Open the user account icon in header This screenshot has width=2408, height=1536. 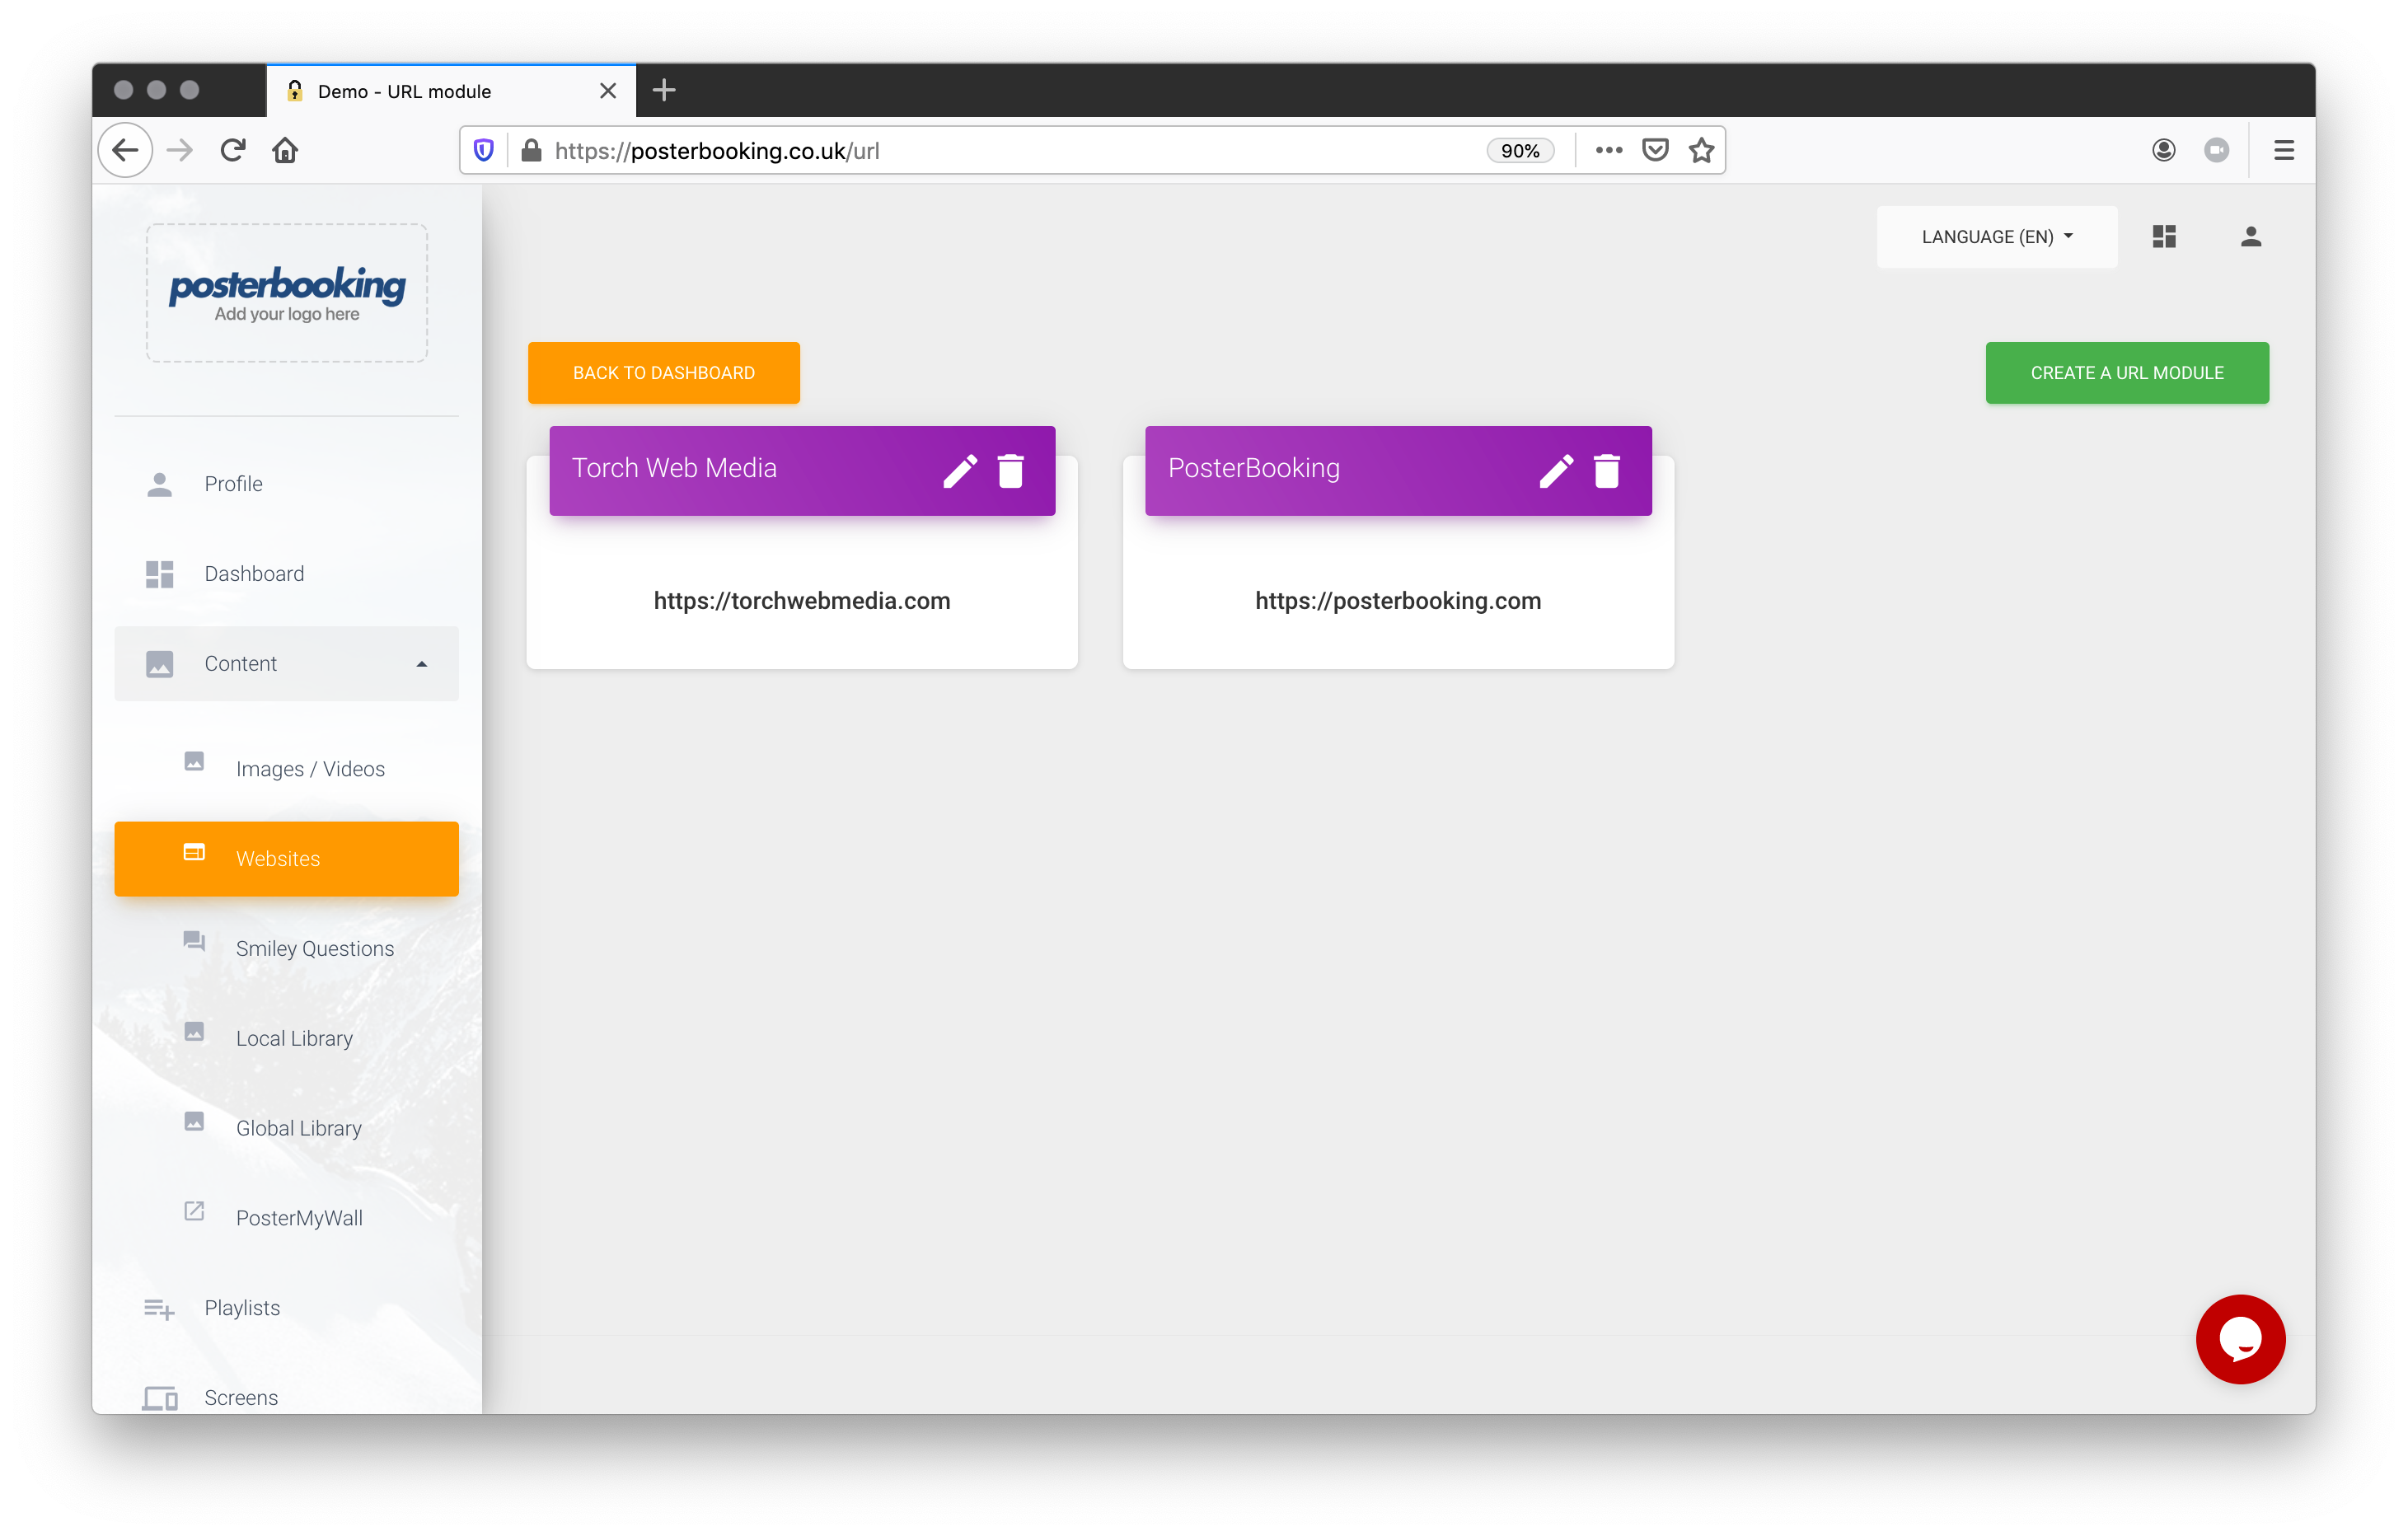coord(2251,236)
